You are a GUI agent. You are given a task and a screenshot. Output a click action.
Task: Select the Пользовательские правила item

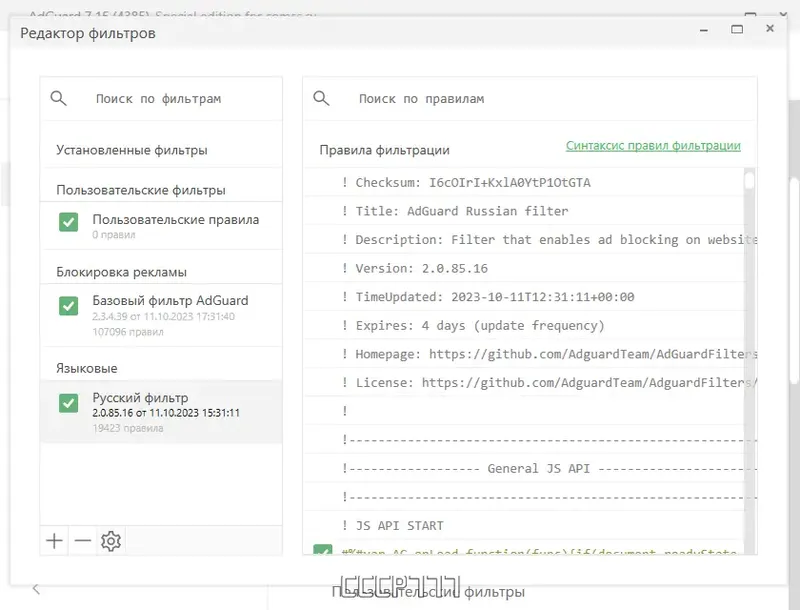pos(161,226)
